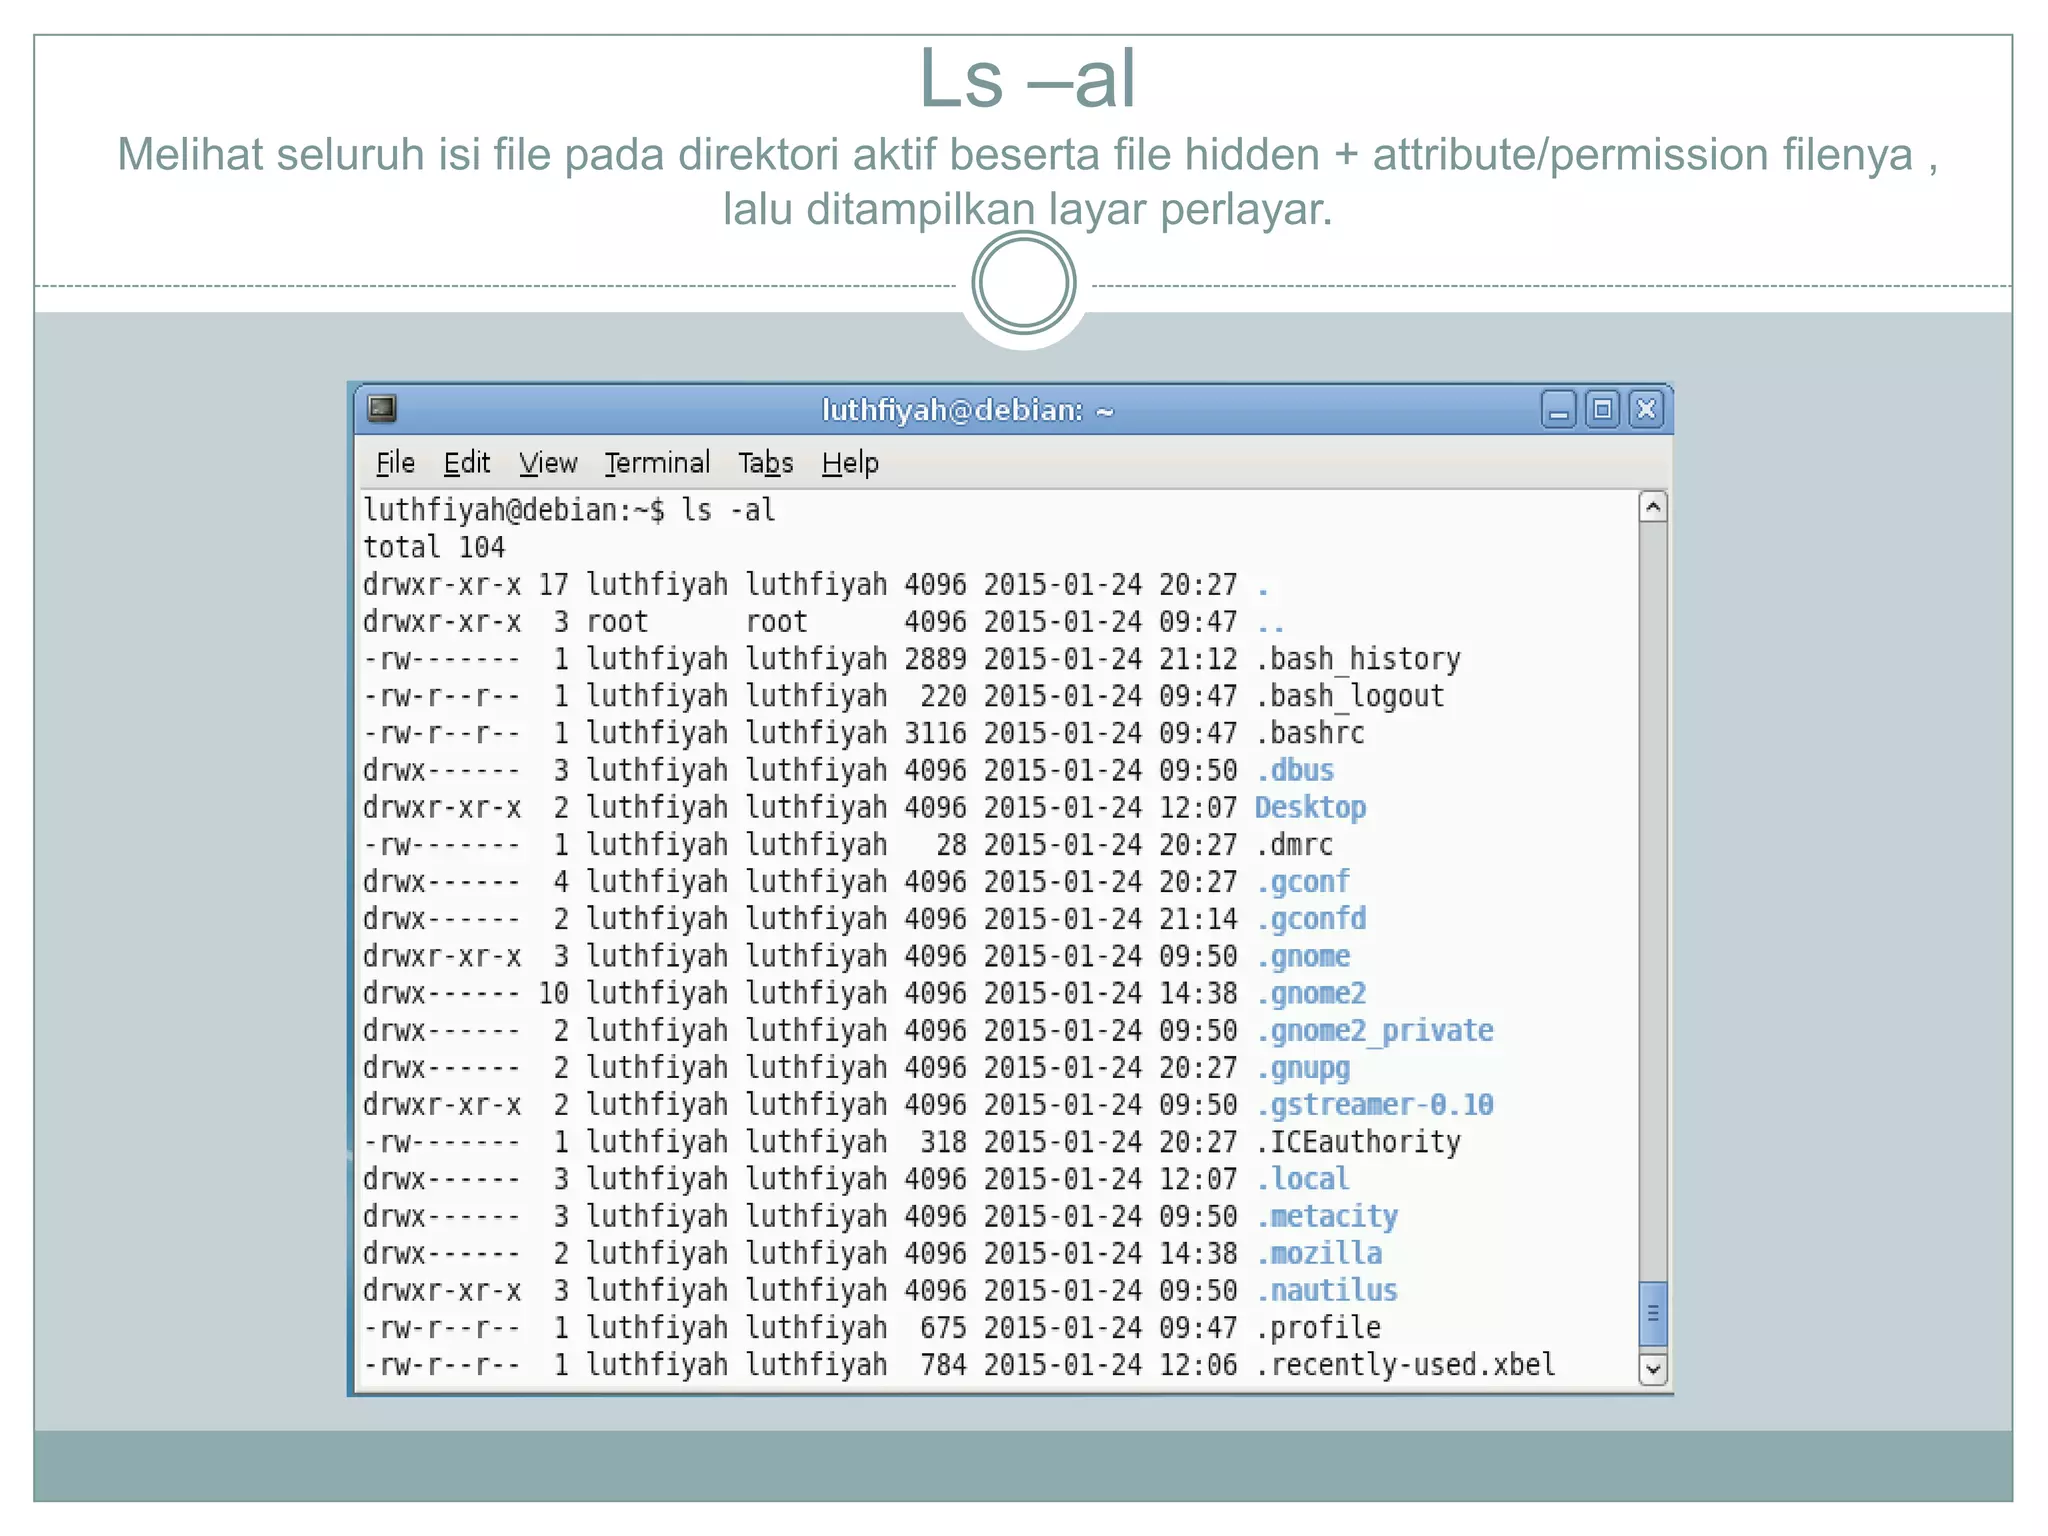
Task: Click the Desktop directory name
Action: click(1310, 807)
